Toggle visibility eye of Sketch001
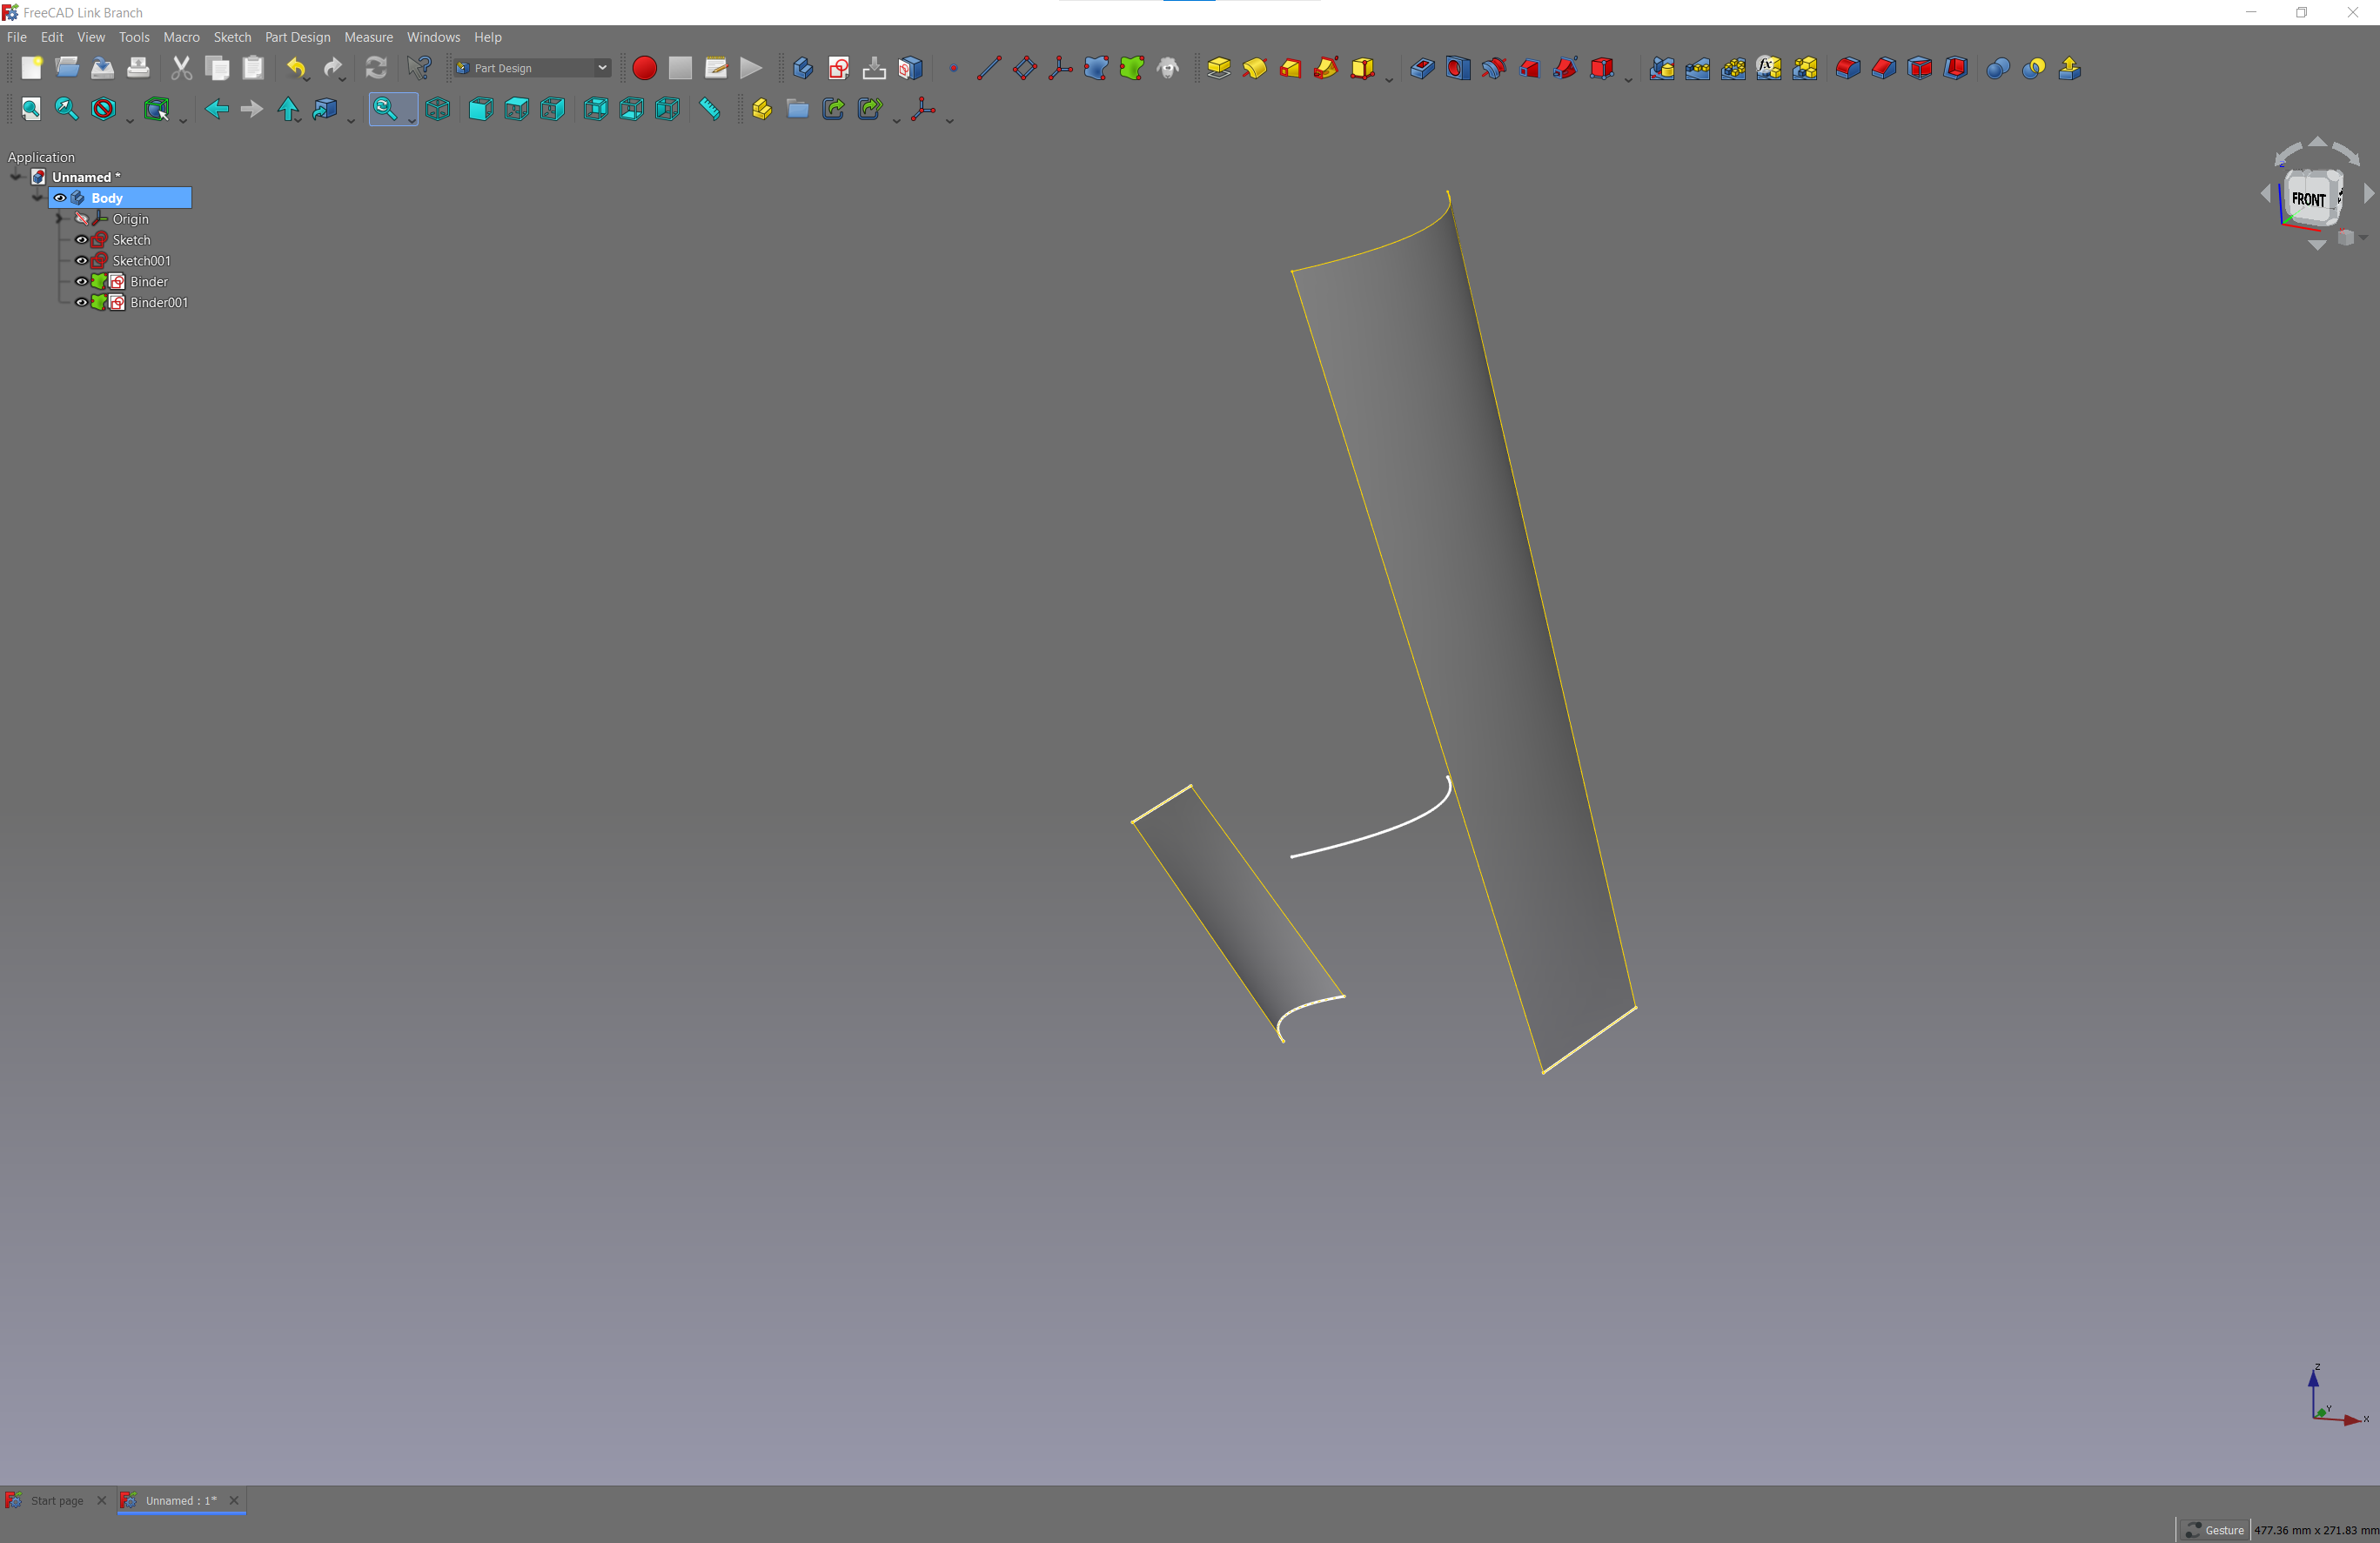This screenshot has height=1543, width=2380. point(82,261)
